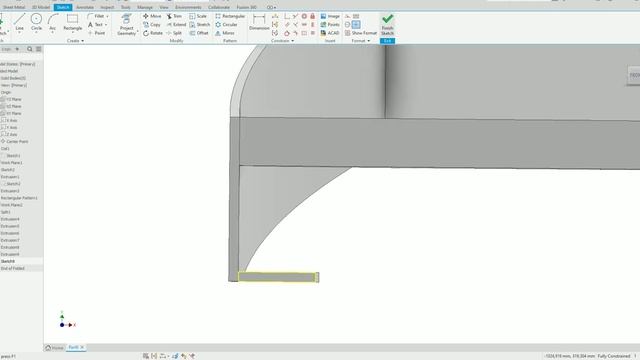Apply the Mirror pattern tool
This screenshot has height=360, width=640.
(x=225, y=33)
